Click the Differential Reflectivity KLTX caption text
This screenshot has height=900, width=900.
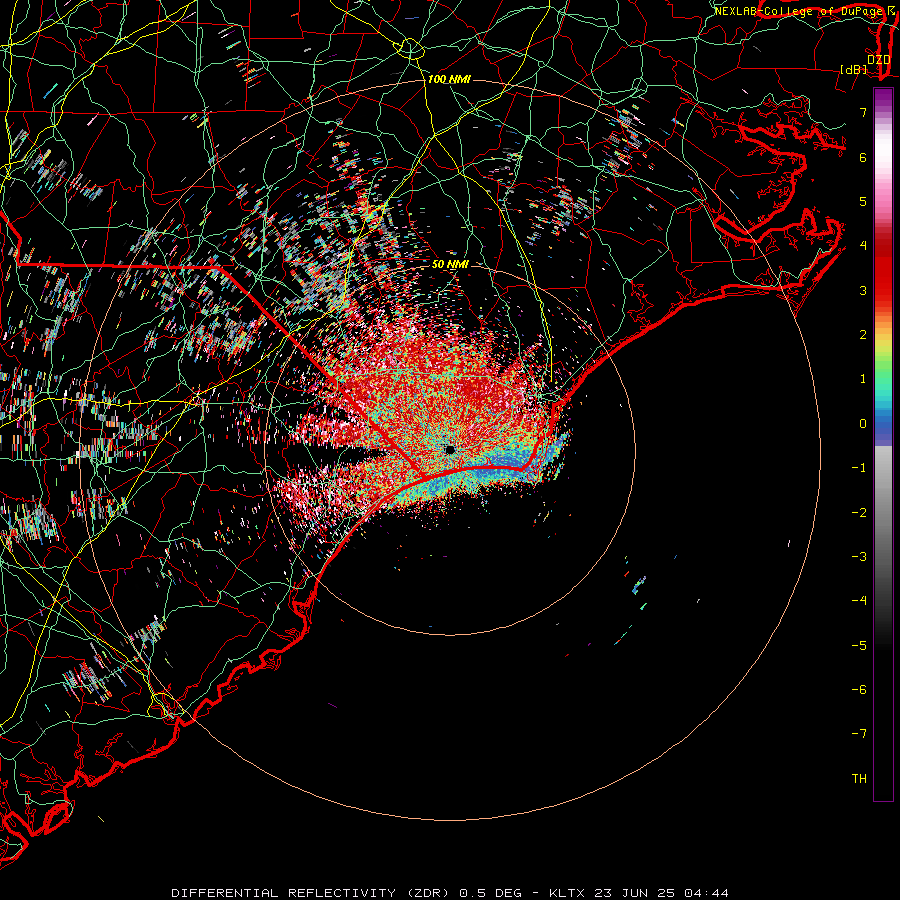coord(450,893)
